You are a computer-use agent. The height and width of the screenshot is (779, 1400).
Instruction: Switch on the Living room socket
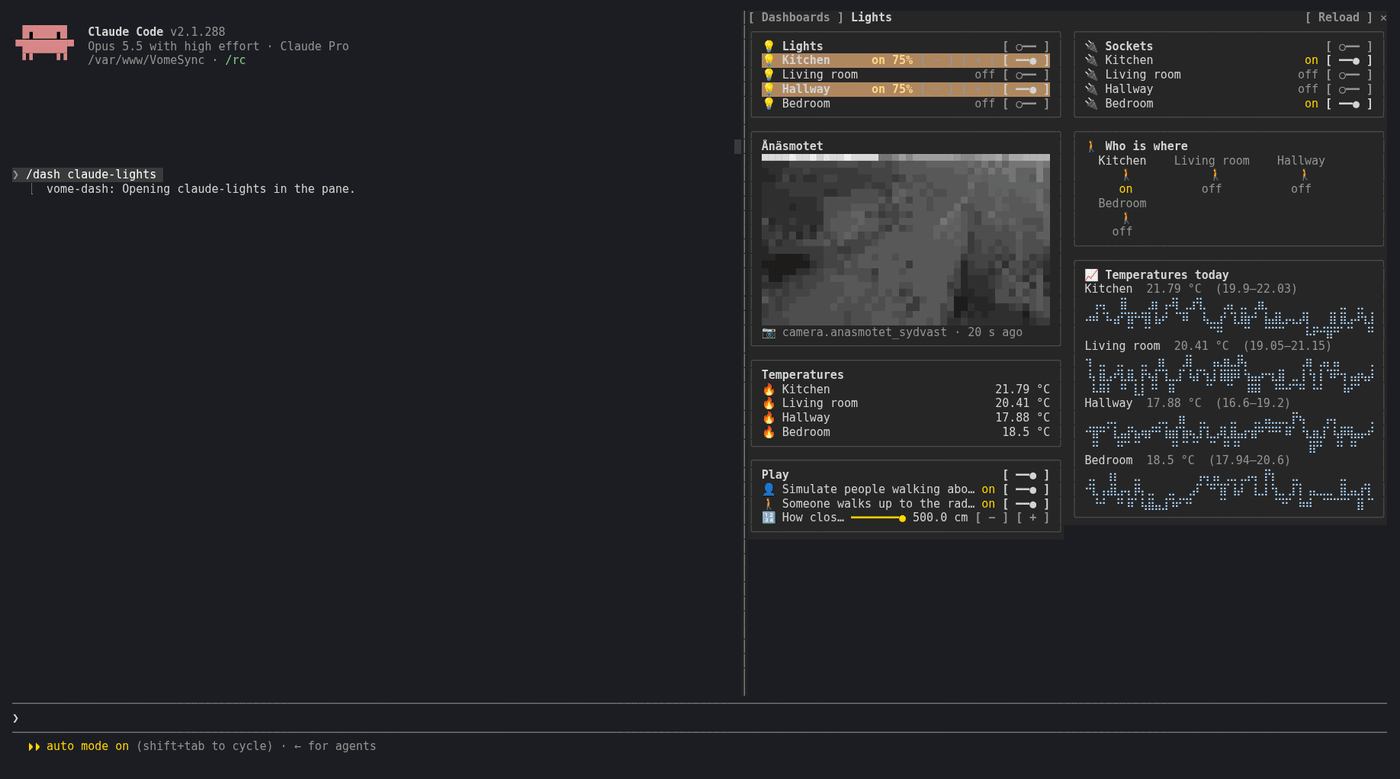point(1349,75)
